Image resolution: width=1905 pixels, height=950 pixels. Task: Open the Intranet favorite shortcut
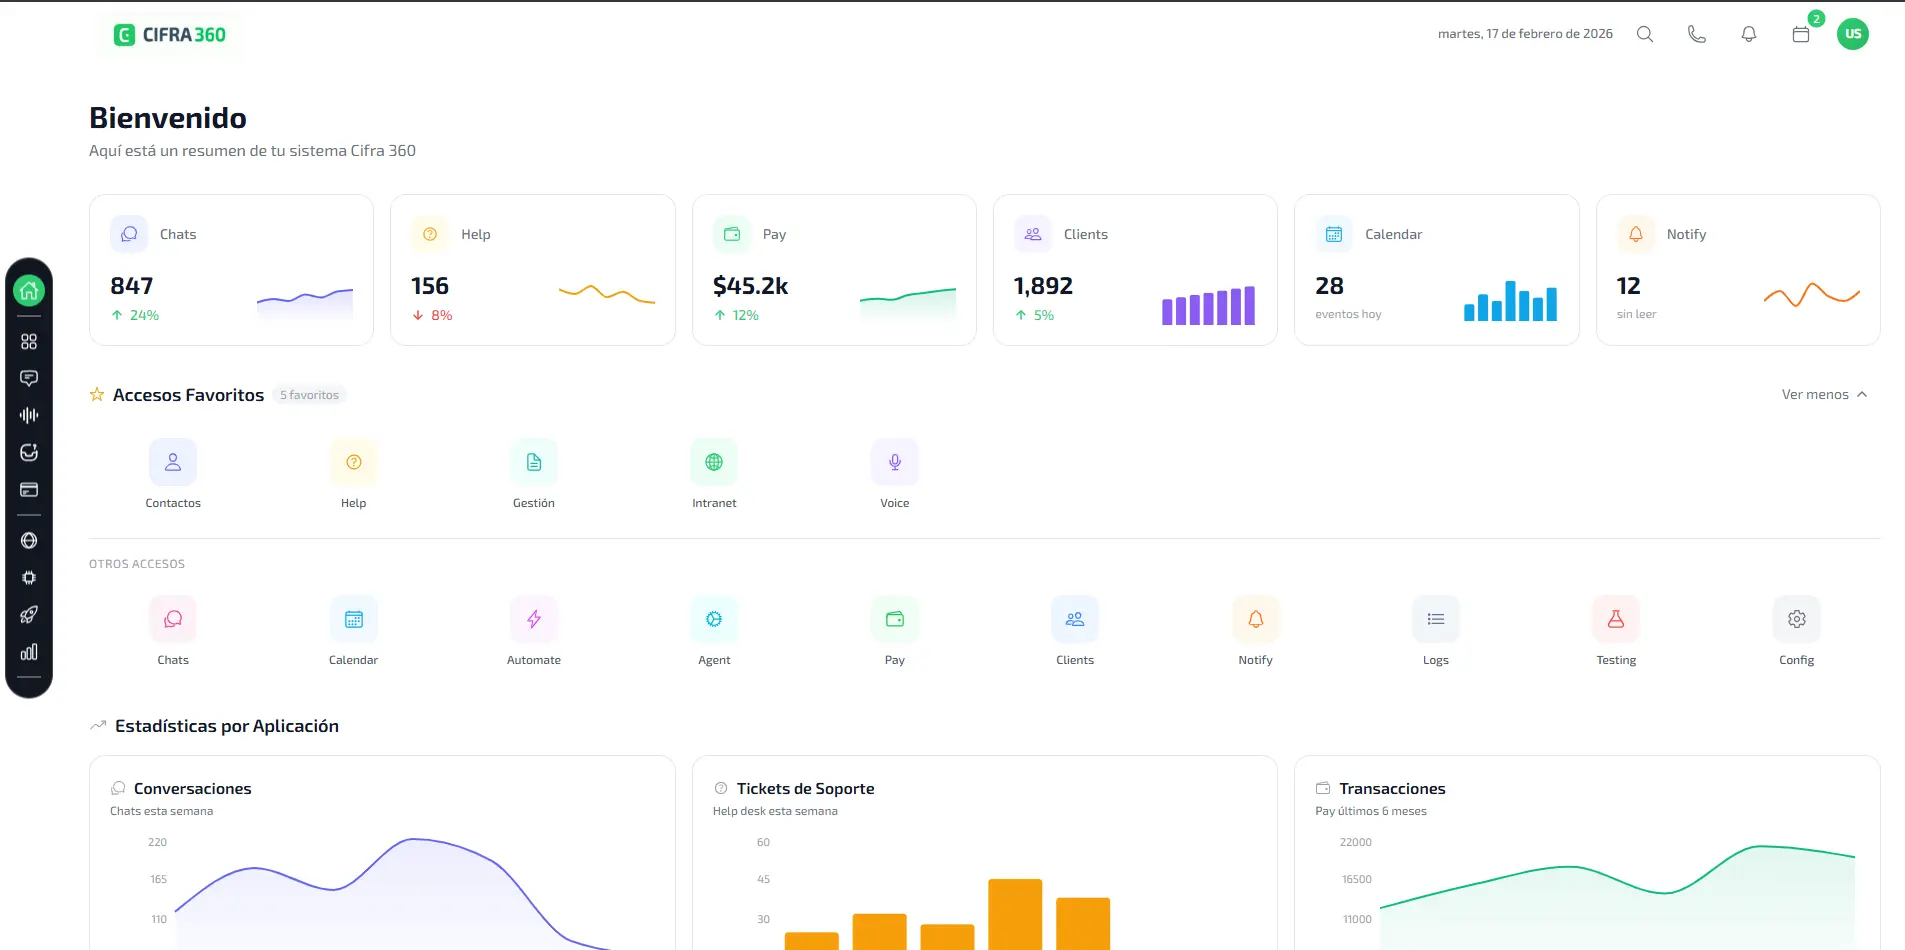(713, 462)
